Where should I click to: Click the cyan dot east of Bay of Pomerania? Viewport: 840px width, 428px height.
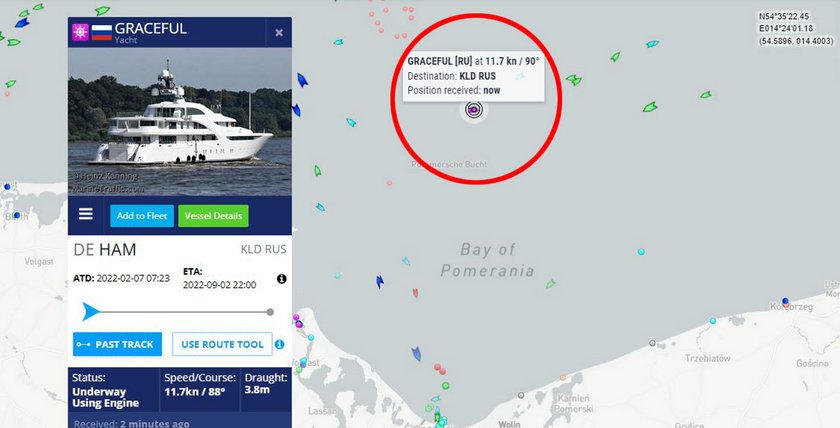tap(641, 251)
